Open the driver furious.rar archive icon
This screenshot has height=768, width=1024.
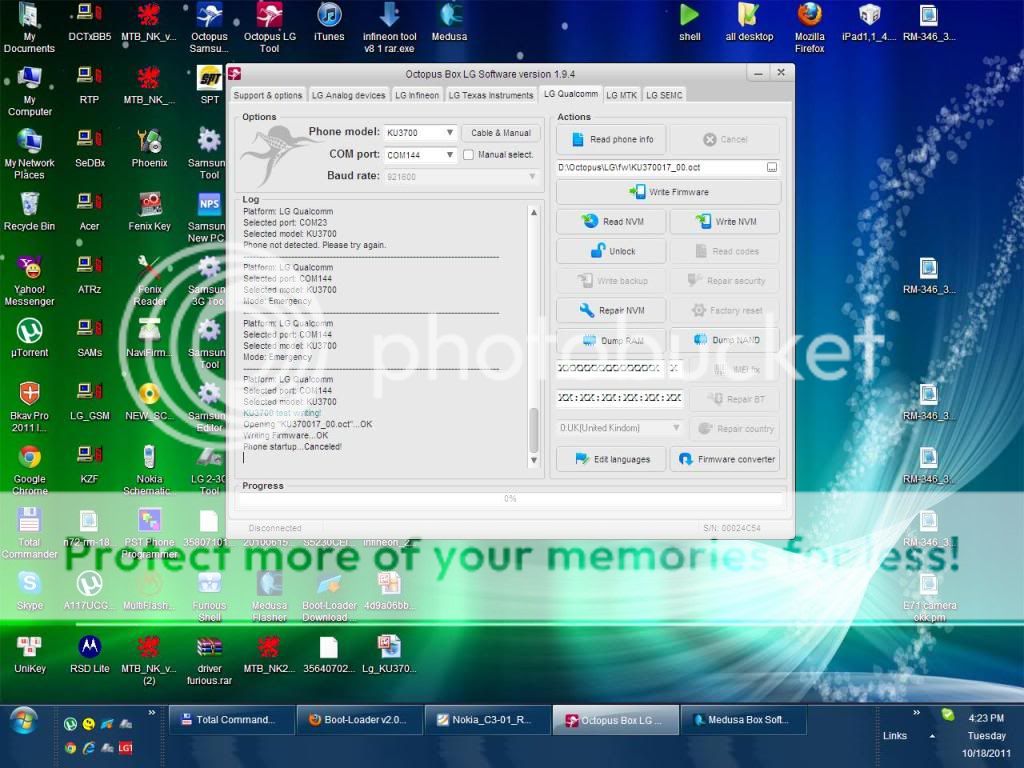pyautogui.click(x=210, y=660)
